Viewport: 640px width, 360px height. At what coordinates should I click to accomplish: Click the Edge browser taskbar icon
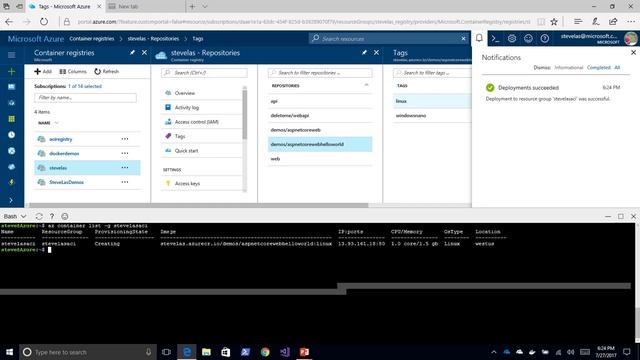click(x=187, y=352)
